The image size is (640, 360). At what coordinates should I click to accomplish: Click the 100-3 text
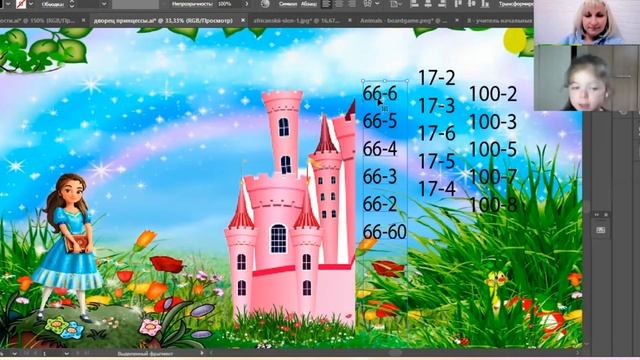493,122
